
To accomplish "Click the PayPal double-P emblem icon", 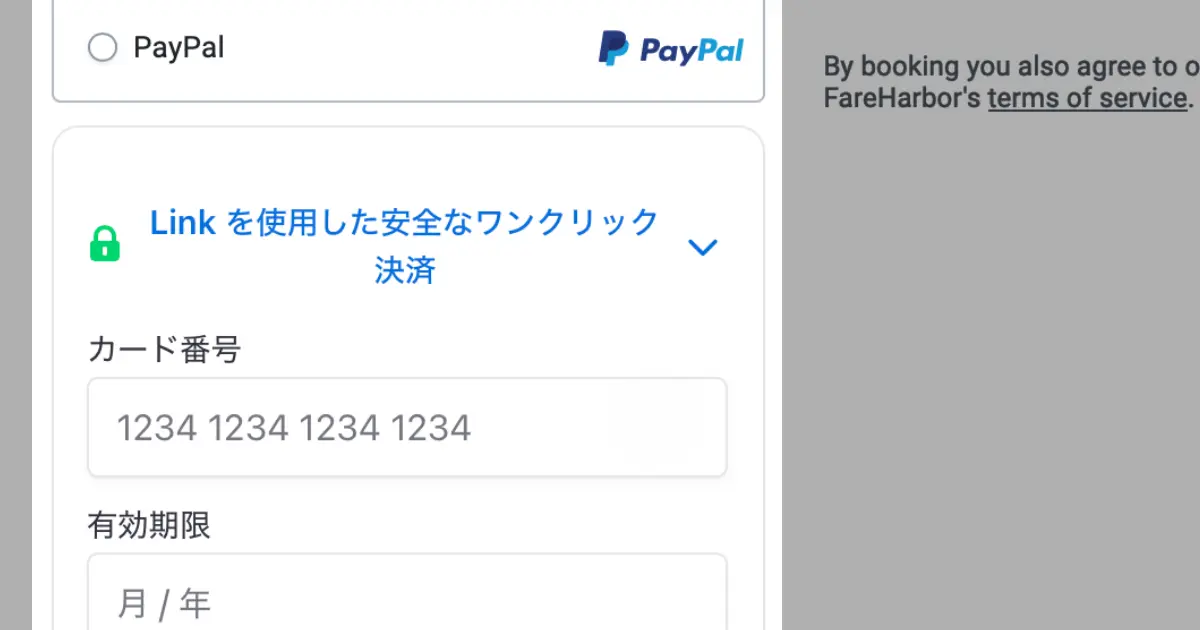I will 613,48.
